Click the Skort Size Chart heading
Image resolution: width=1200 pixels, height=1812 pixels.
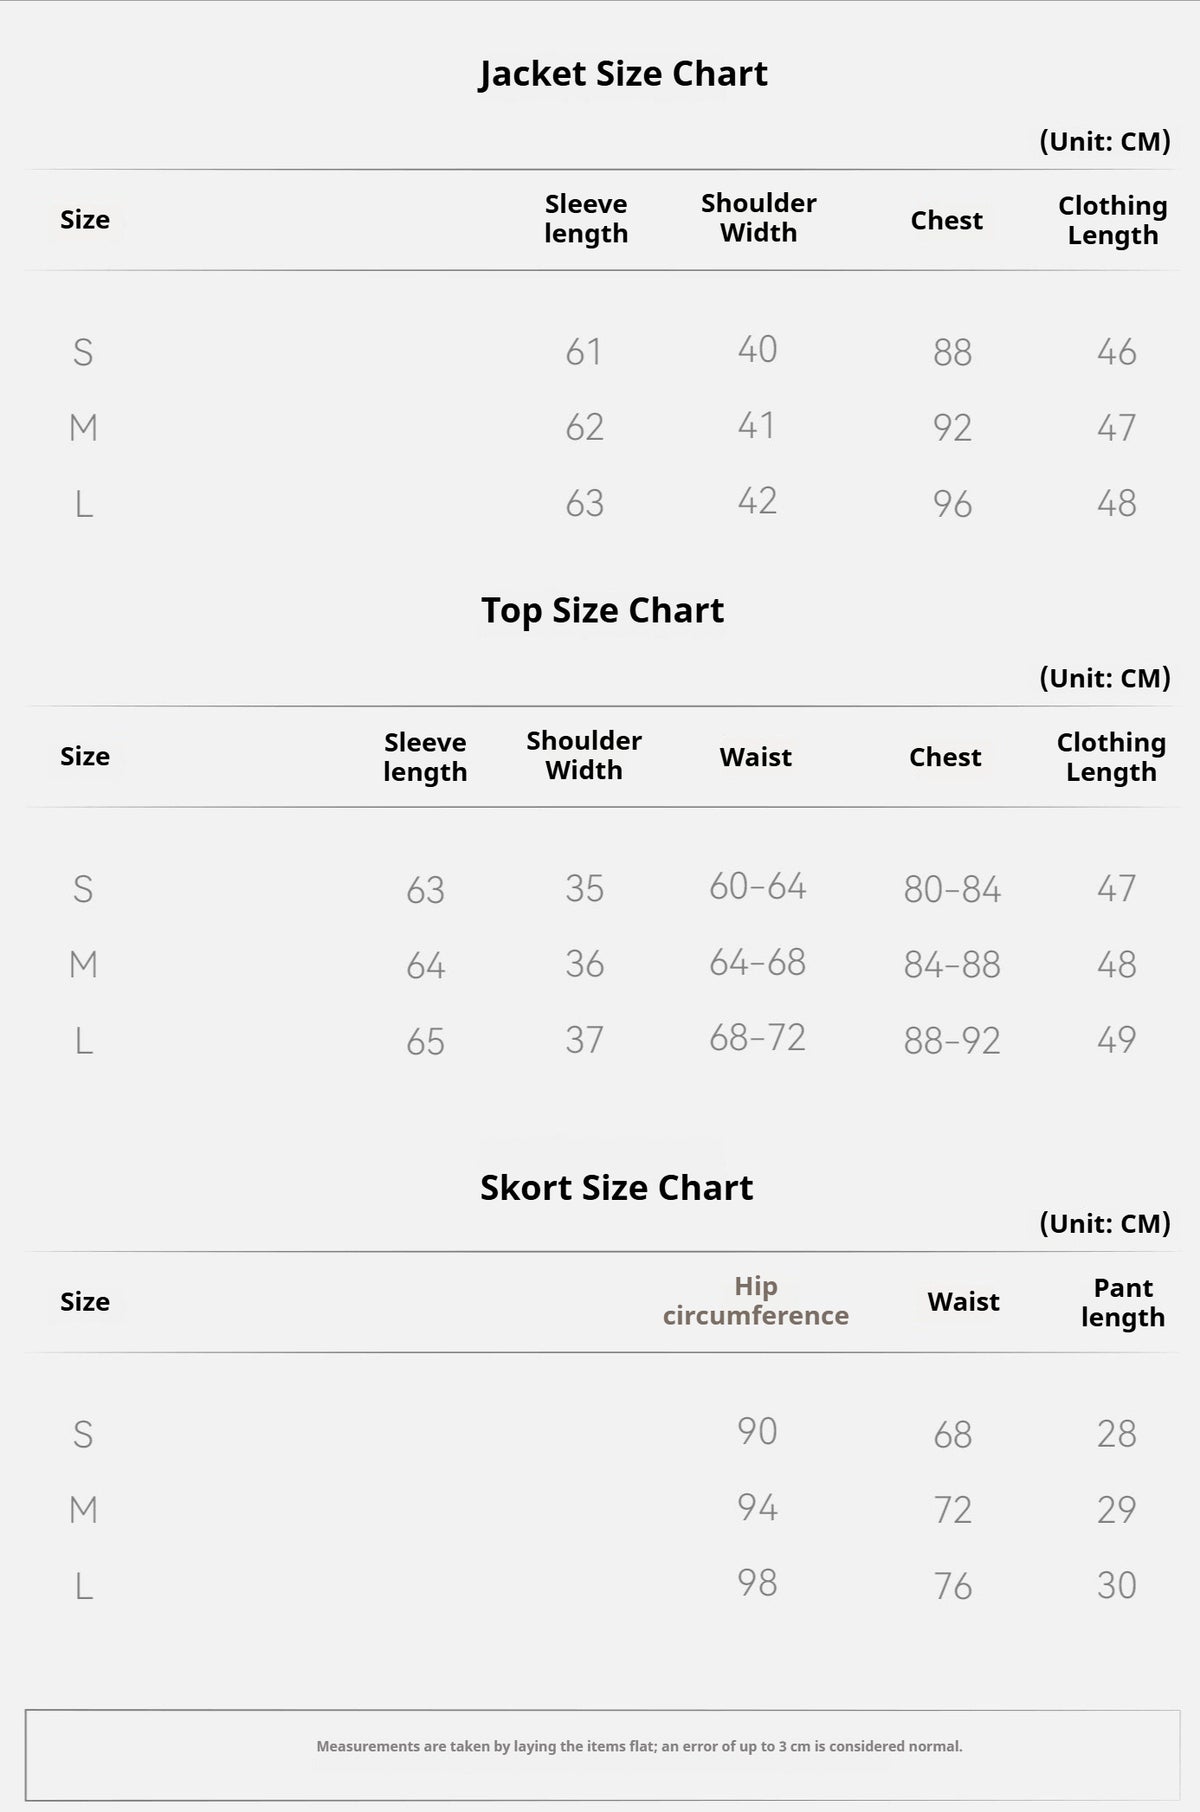[x=616, y=1187]
